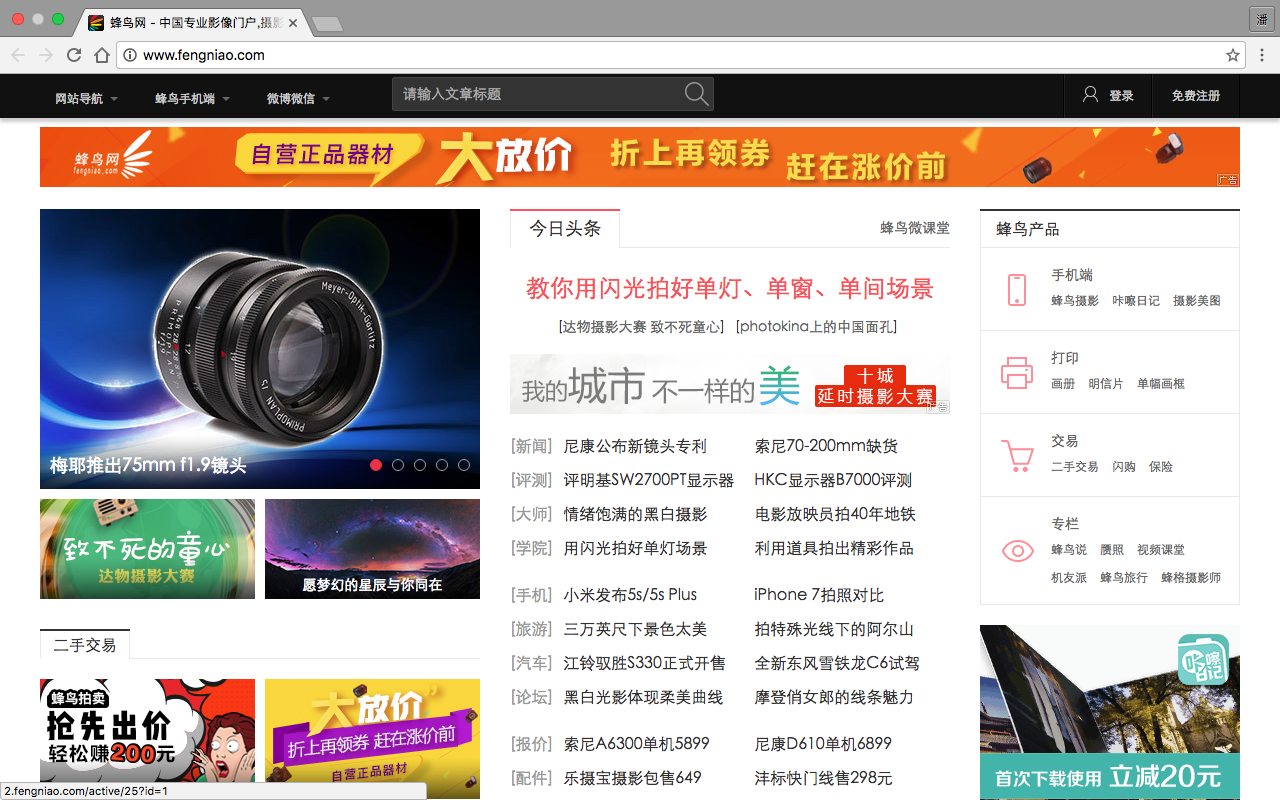Click the printer icon in the 打印 section
This screenshot has width=1280, height=800.
[1017, 372]
